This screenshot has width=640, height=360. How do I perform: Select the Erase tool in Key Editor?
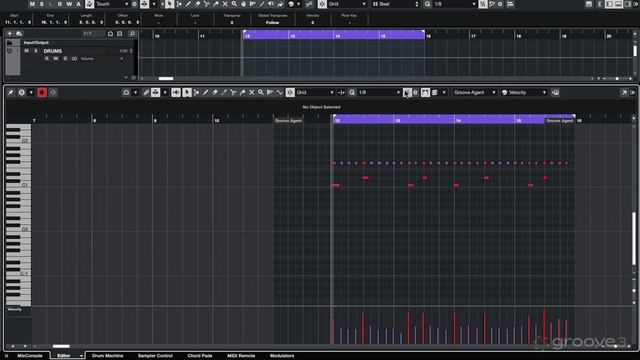click(x=215, y=93)
